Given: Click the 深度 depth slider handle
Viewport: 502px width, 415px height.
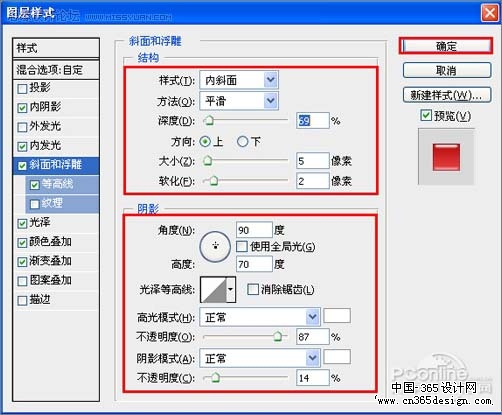Looking at the screenshot, I should point(209,120).
